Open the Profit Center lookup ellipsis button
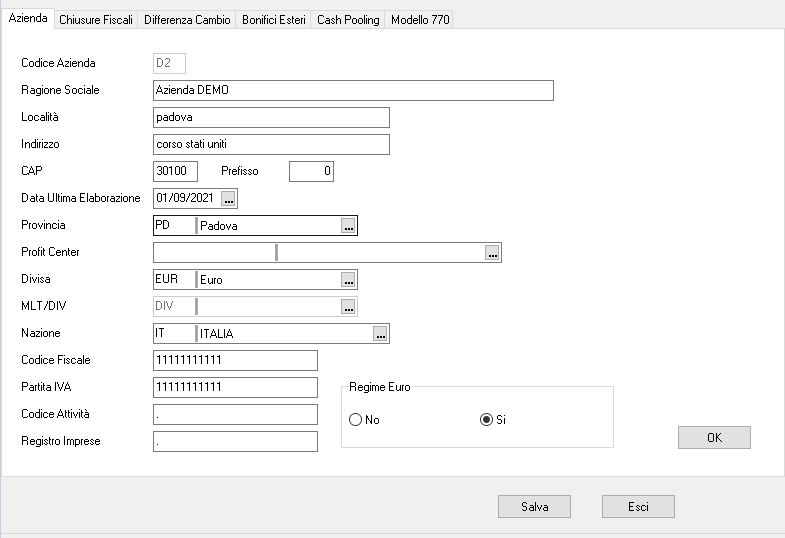The width and height of the screenshot is (785, 538). click(492, 253)
